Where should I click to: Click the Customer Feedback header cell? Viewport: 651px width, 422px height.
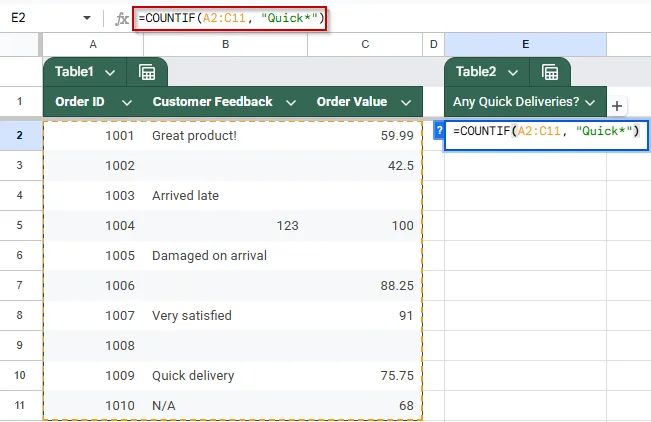[225, 102]
